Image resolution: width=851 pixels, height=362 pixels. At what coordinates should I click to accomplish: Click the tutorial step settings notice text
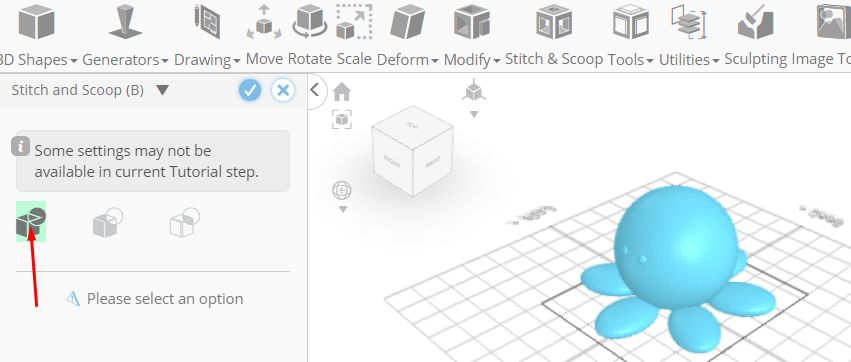[147, 161]
